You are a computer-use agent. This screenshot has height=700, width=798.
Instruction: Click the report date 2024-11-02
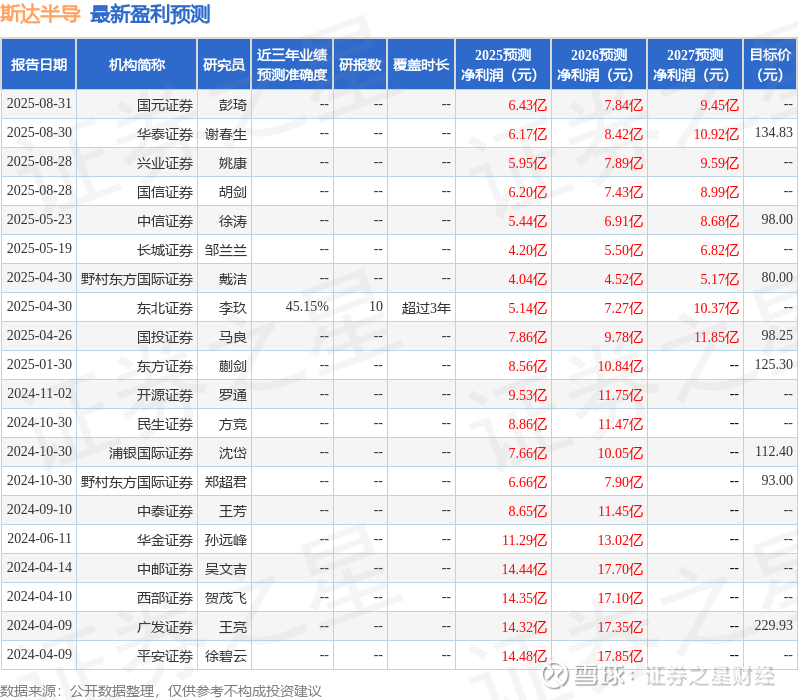tap(39, 394)
